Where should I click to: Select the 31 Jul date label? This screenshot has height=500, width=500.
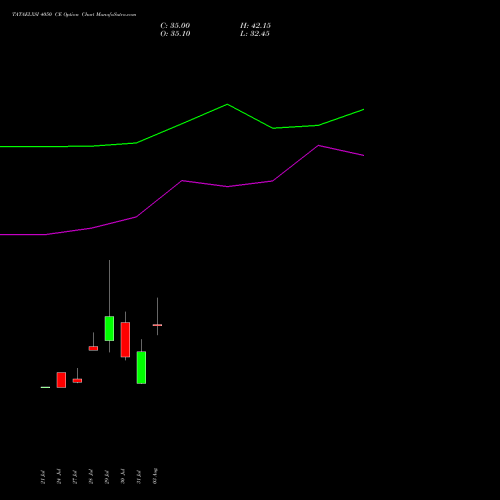pyautogui.click(x=139, y=477)
